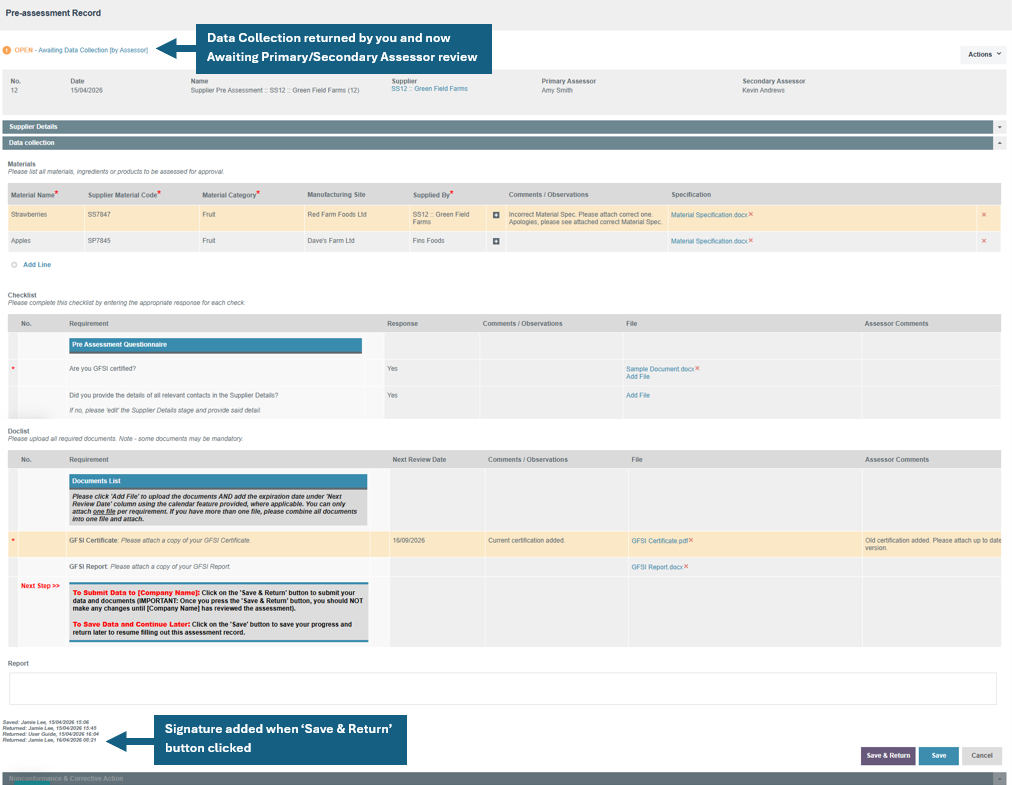Open GFSI Report.docx file
Viewport: 1012px width, 785px height.
[656, 567]
